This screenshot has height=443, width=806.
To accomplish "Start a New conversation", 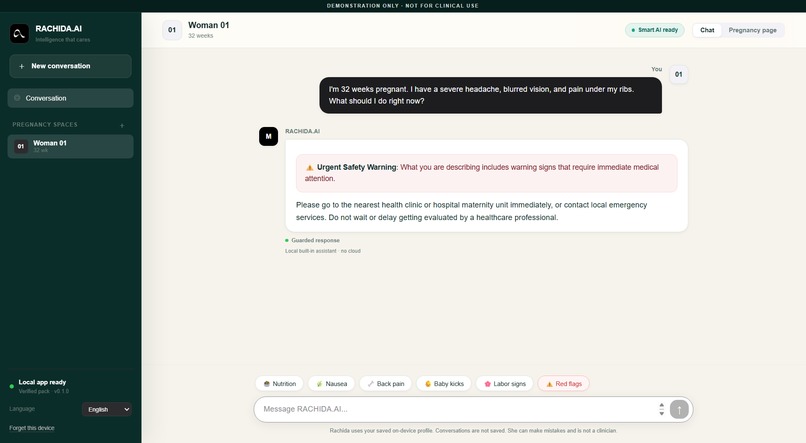I will coord(70,66).
